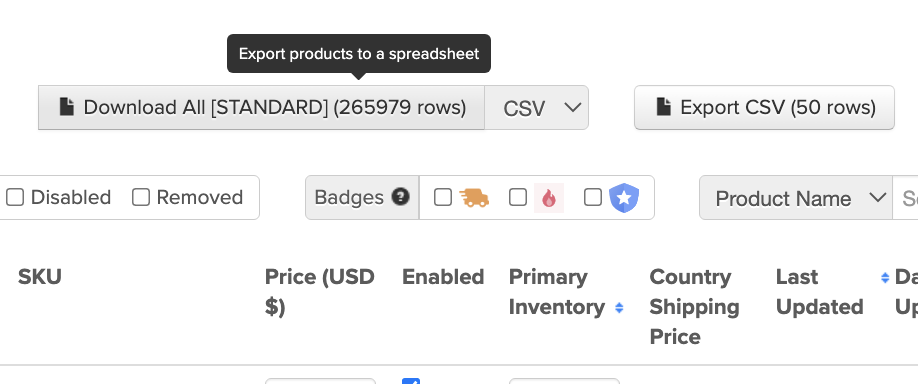Click the blue shield star badge icon

tap(624, 198)
